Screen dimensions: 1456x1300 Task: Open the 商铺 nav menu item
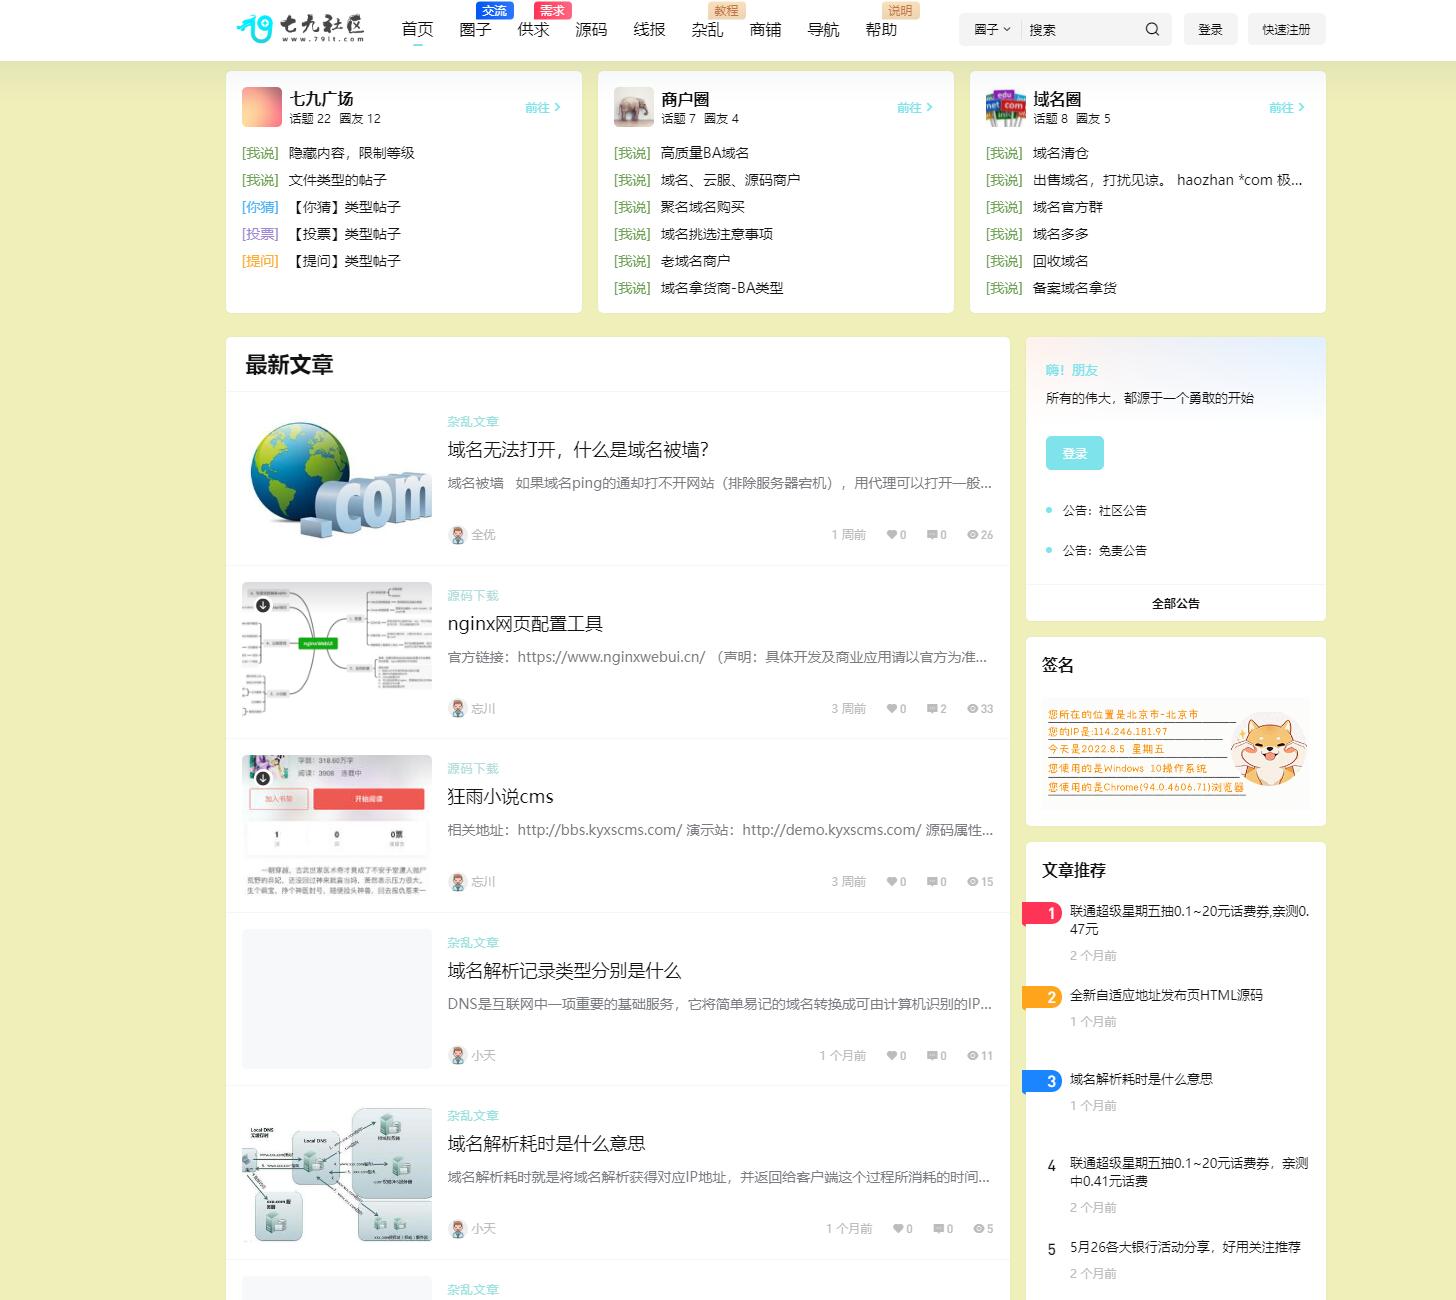tap(765, 30)
